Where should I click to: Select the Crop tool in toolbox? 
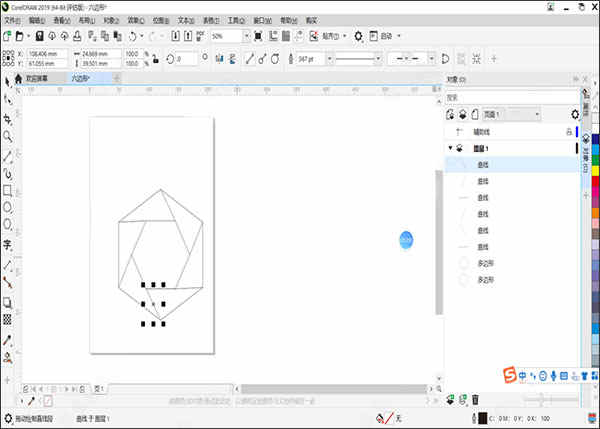point(7,118)
